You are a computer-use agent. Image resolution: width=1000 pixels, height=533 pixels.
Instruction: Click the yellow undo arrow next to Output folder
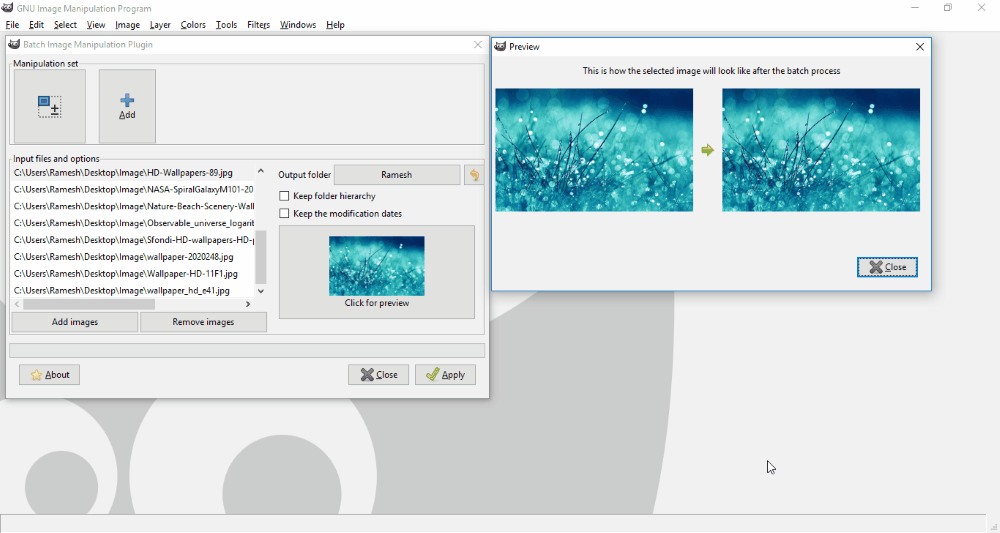pos(474,175)
